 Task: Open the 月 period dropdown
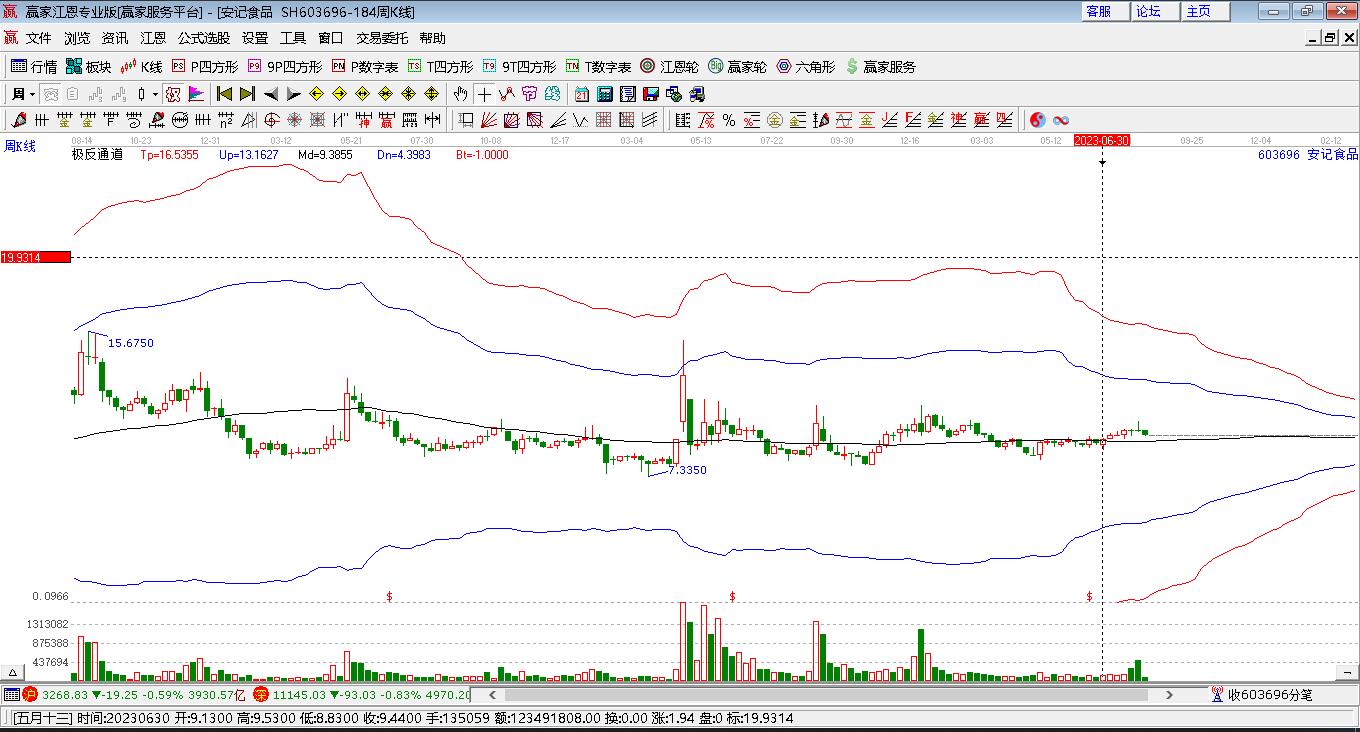coord(24,94)
